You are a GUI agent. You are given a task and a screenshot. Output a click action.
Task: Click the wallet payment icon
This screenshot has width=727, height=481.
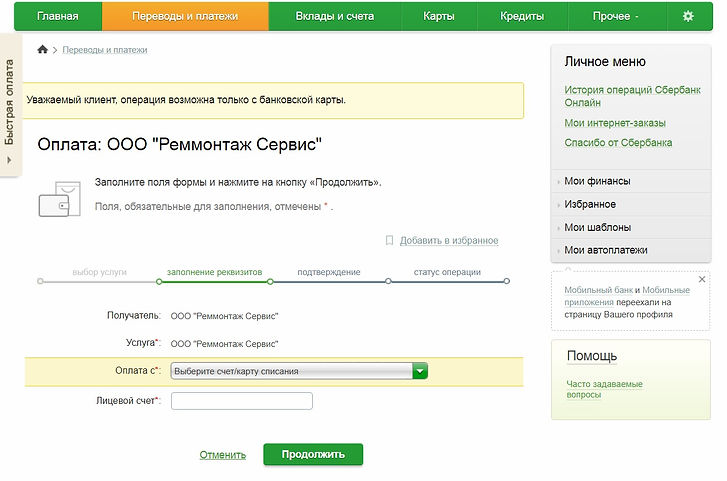click(60, 199)
